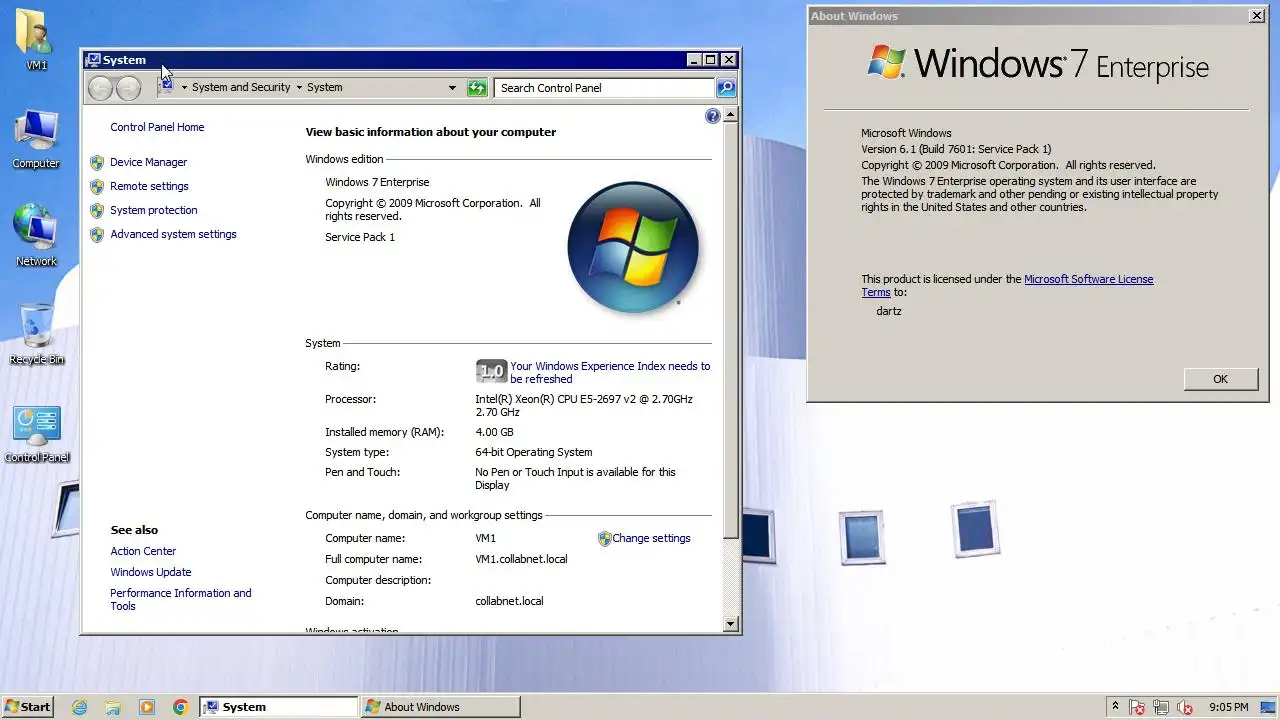Show hidden tray icons arrow

pyautogui.click(x=1115, y=707)
